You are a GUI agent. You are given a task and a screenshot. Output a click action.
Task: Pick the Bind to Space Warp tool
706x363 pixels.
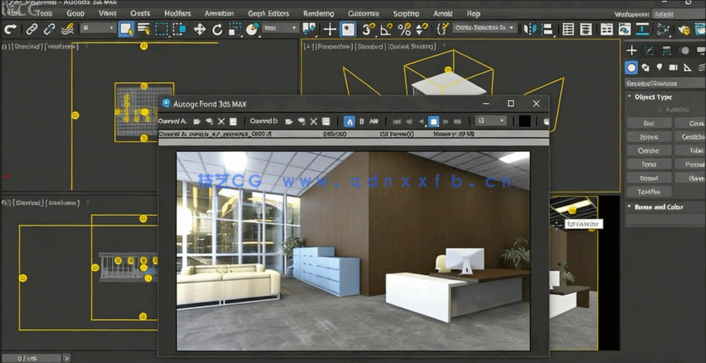click(67, 29)
